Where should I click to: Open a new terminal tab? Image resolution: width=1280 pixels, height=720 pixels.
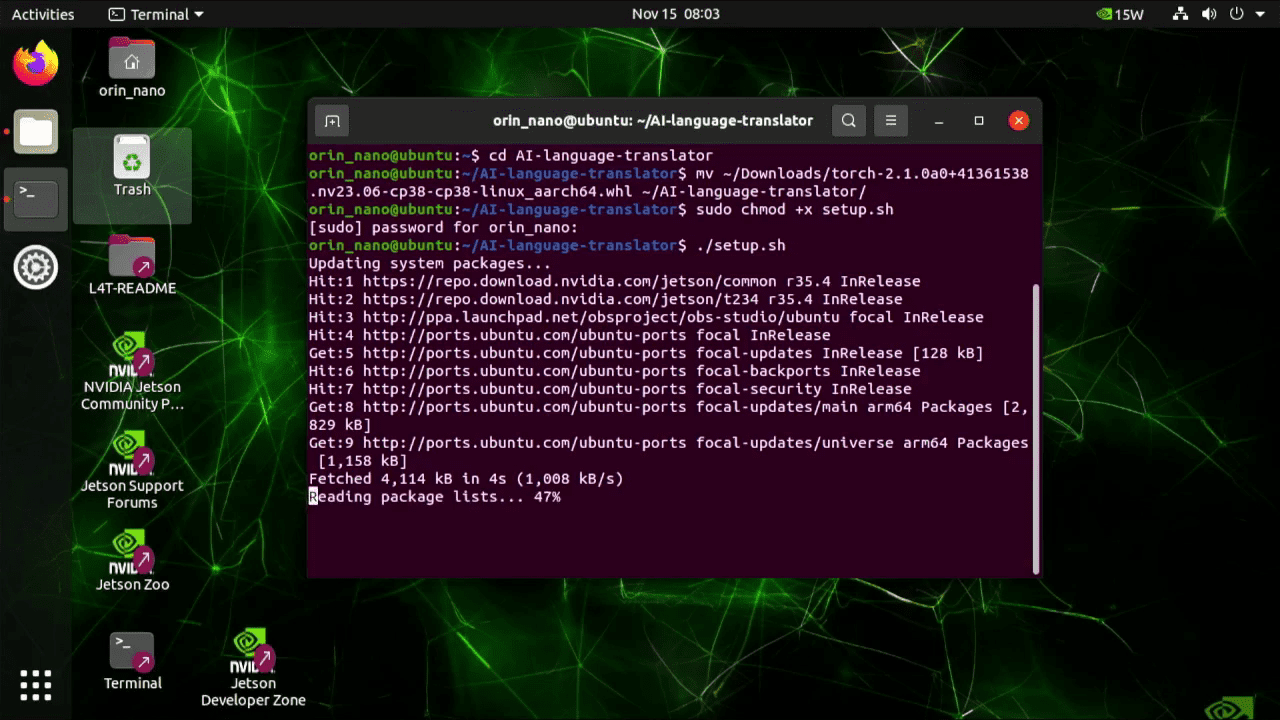(x=331, y=120)
